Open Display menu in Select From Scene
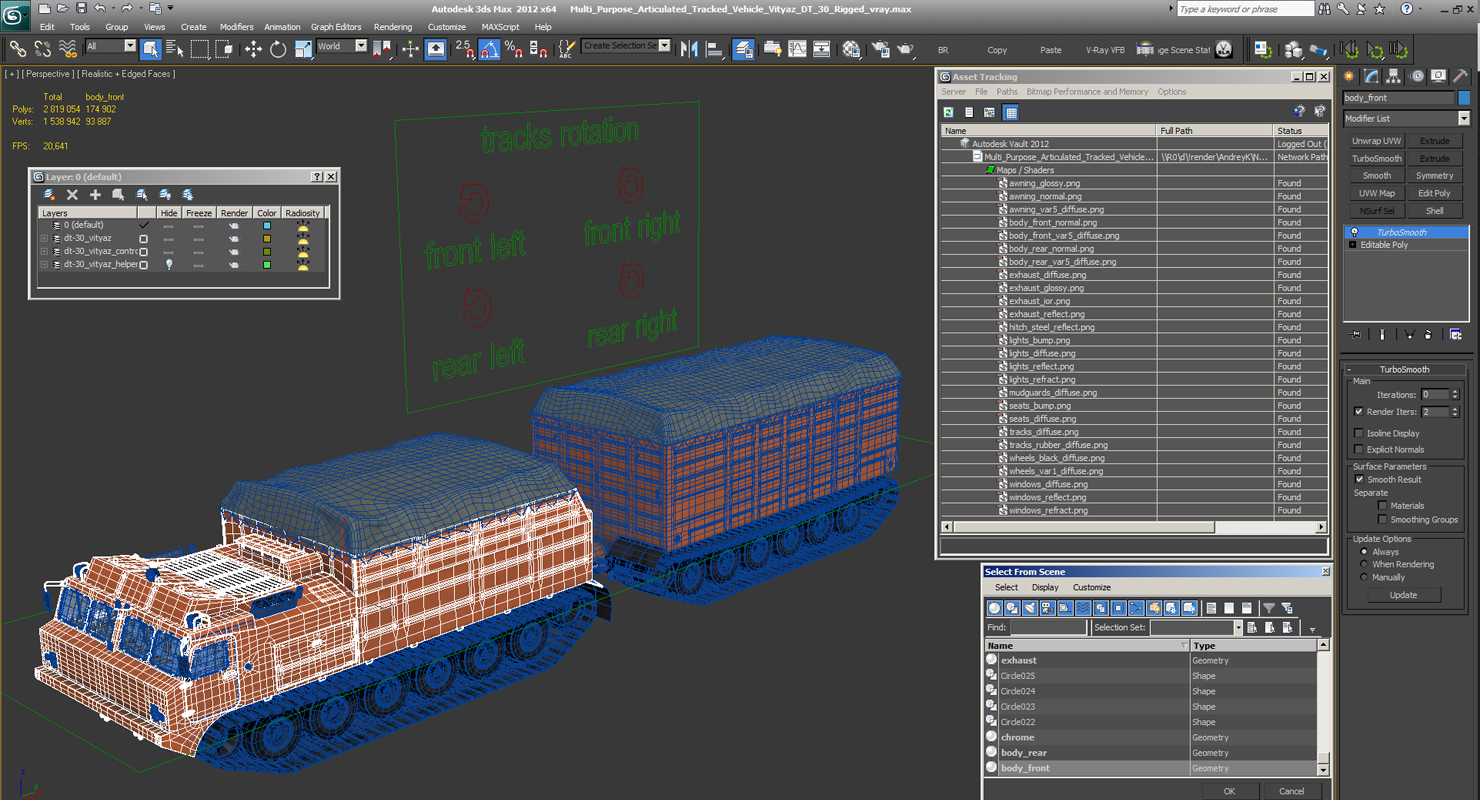 pyautogui.click(x=1045, y=587)
